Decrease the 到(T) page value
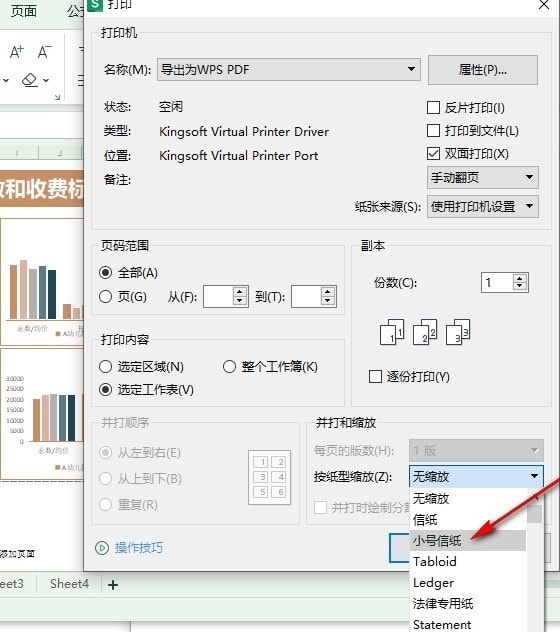The height and width of the screenshot is (632, 560). point(327,301)
